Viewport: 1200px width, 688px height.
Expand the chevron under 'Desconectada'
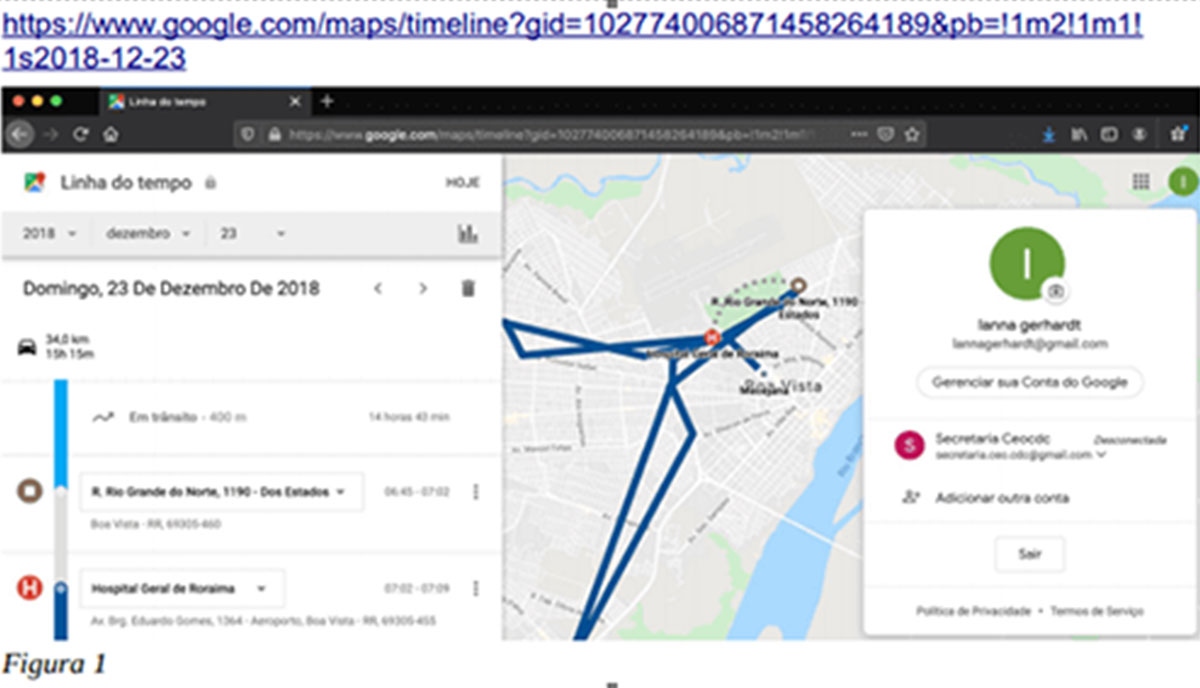[1102, 455]
